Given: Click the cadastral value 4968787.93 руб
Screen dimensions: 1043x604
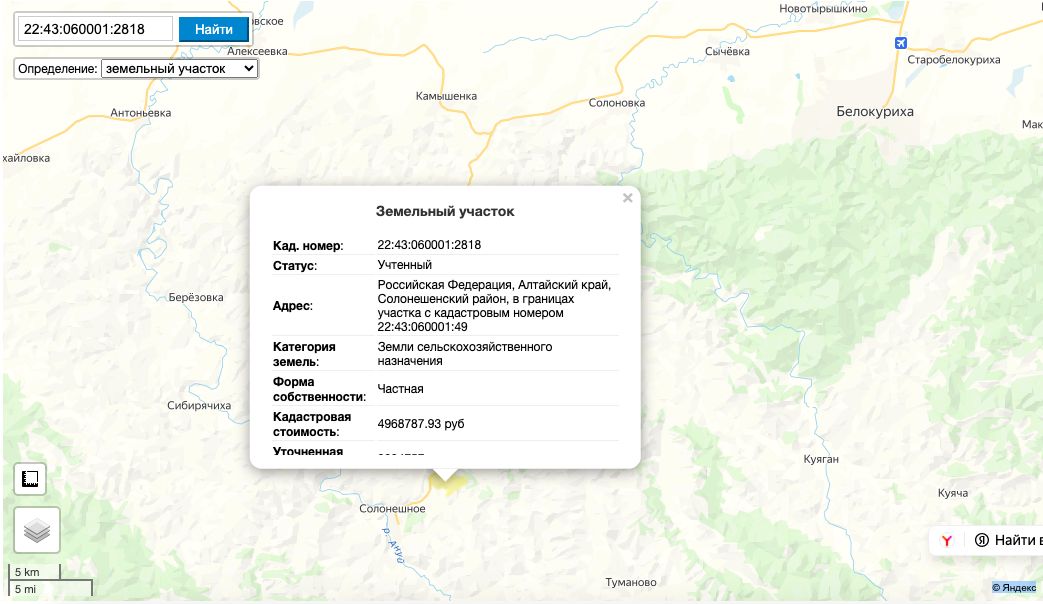Looking at the screenshot, I should coord(421,424).
